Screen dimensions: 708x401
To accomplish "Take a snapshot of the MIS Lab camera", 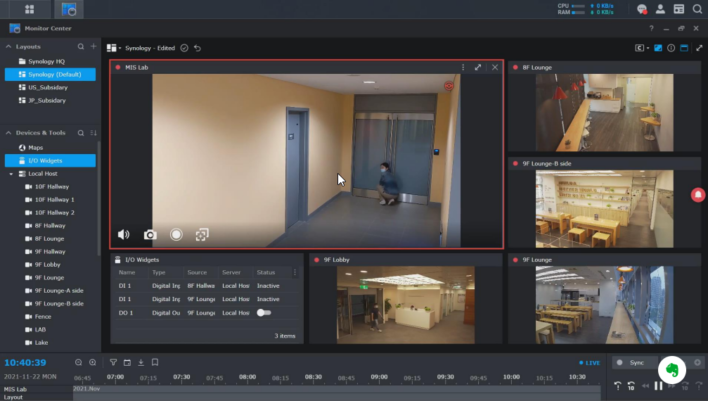I will pos(150,234).
